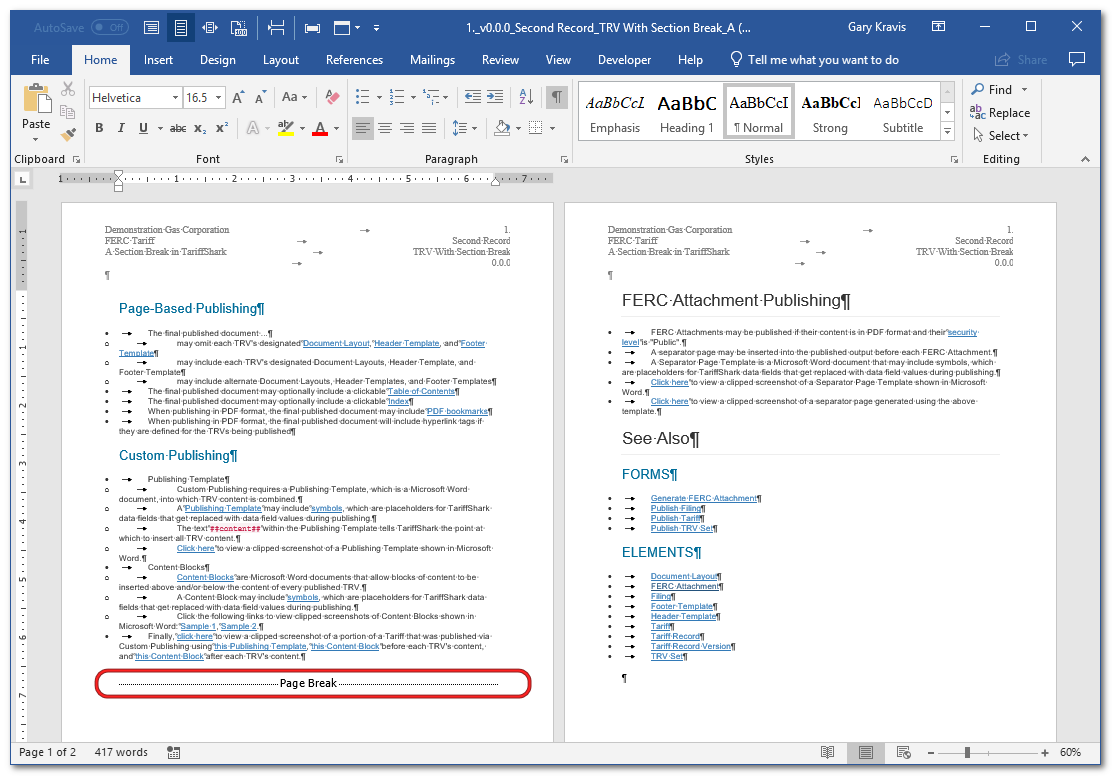Toggle Italic formatting
The width and height of the screenshot is (1112, 776).
[121, 128]
